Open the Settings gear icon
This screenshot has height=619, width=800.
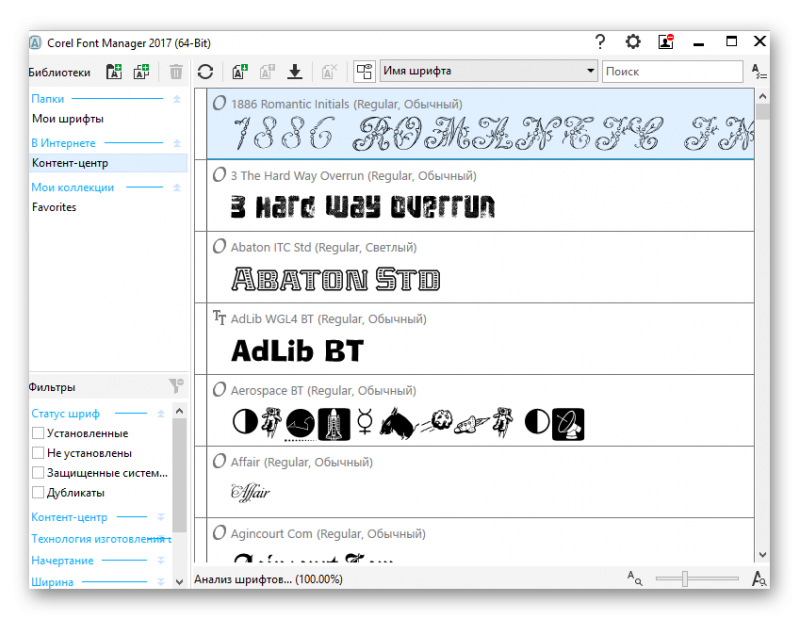tap(633, 42)
